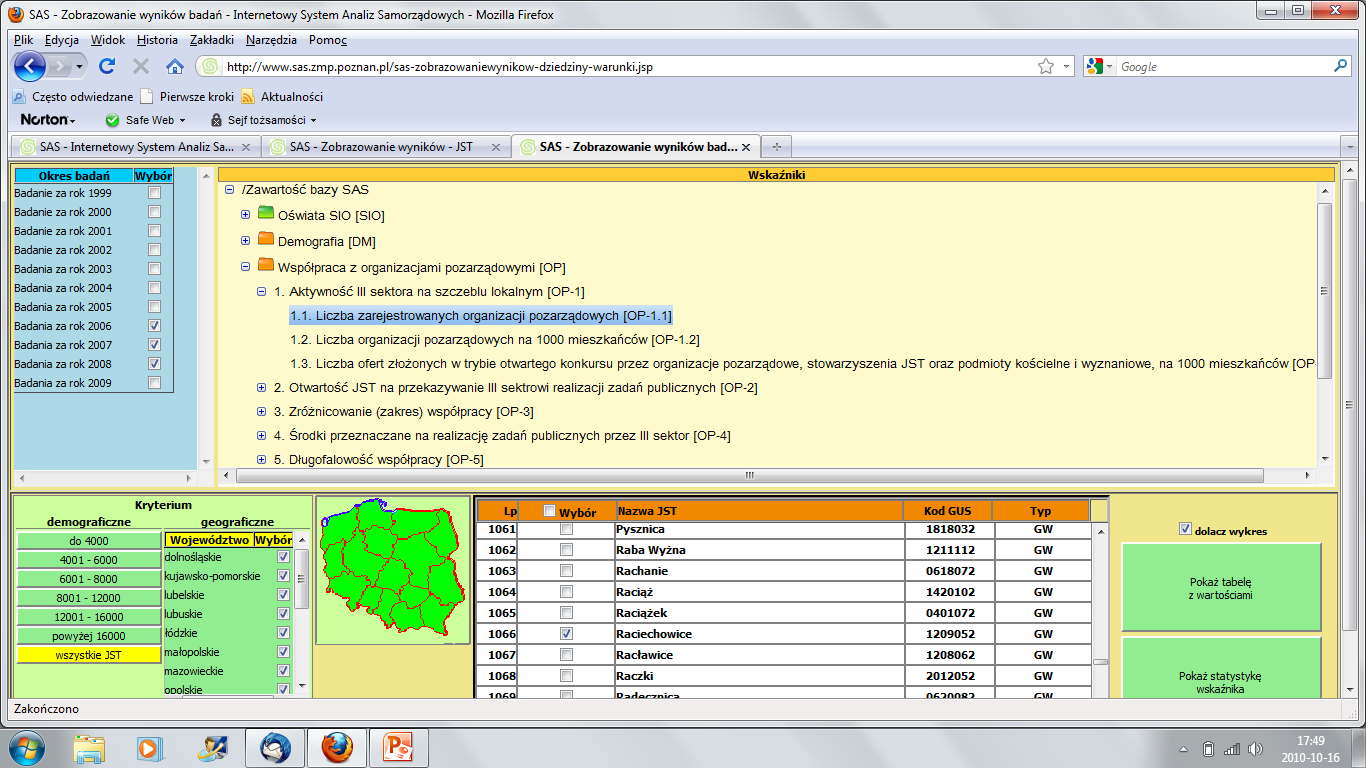
Task: Switch to the SAS - Internetowy System Analiz tab
Action: (x=137, y=146)
